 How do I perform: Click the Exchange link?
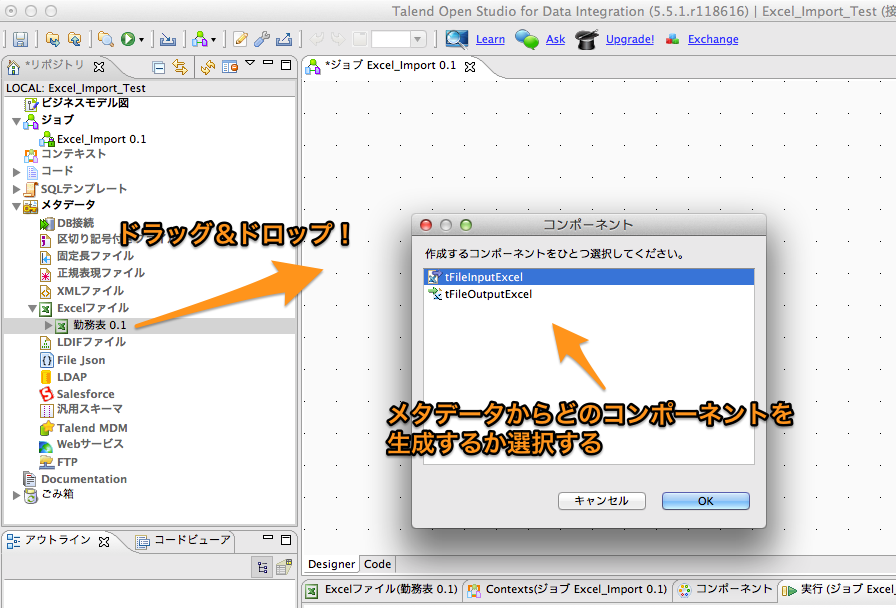tap(713, 39)
